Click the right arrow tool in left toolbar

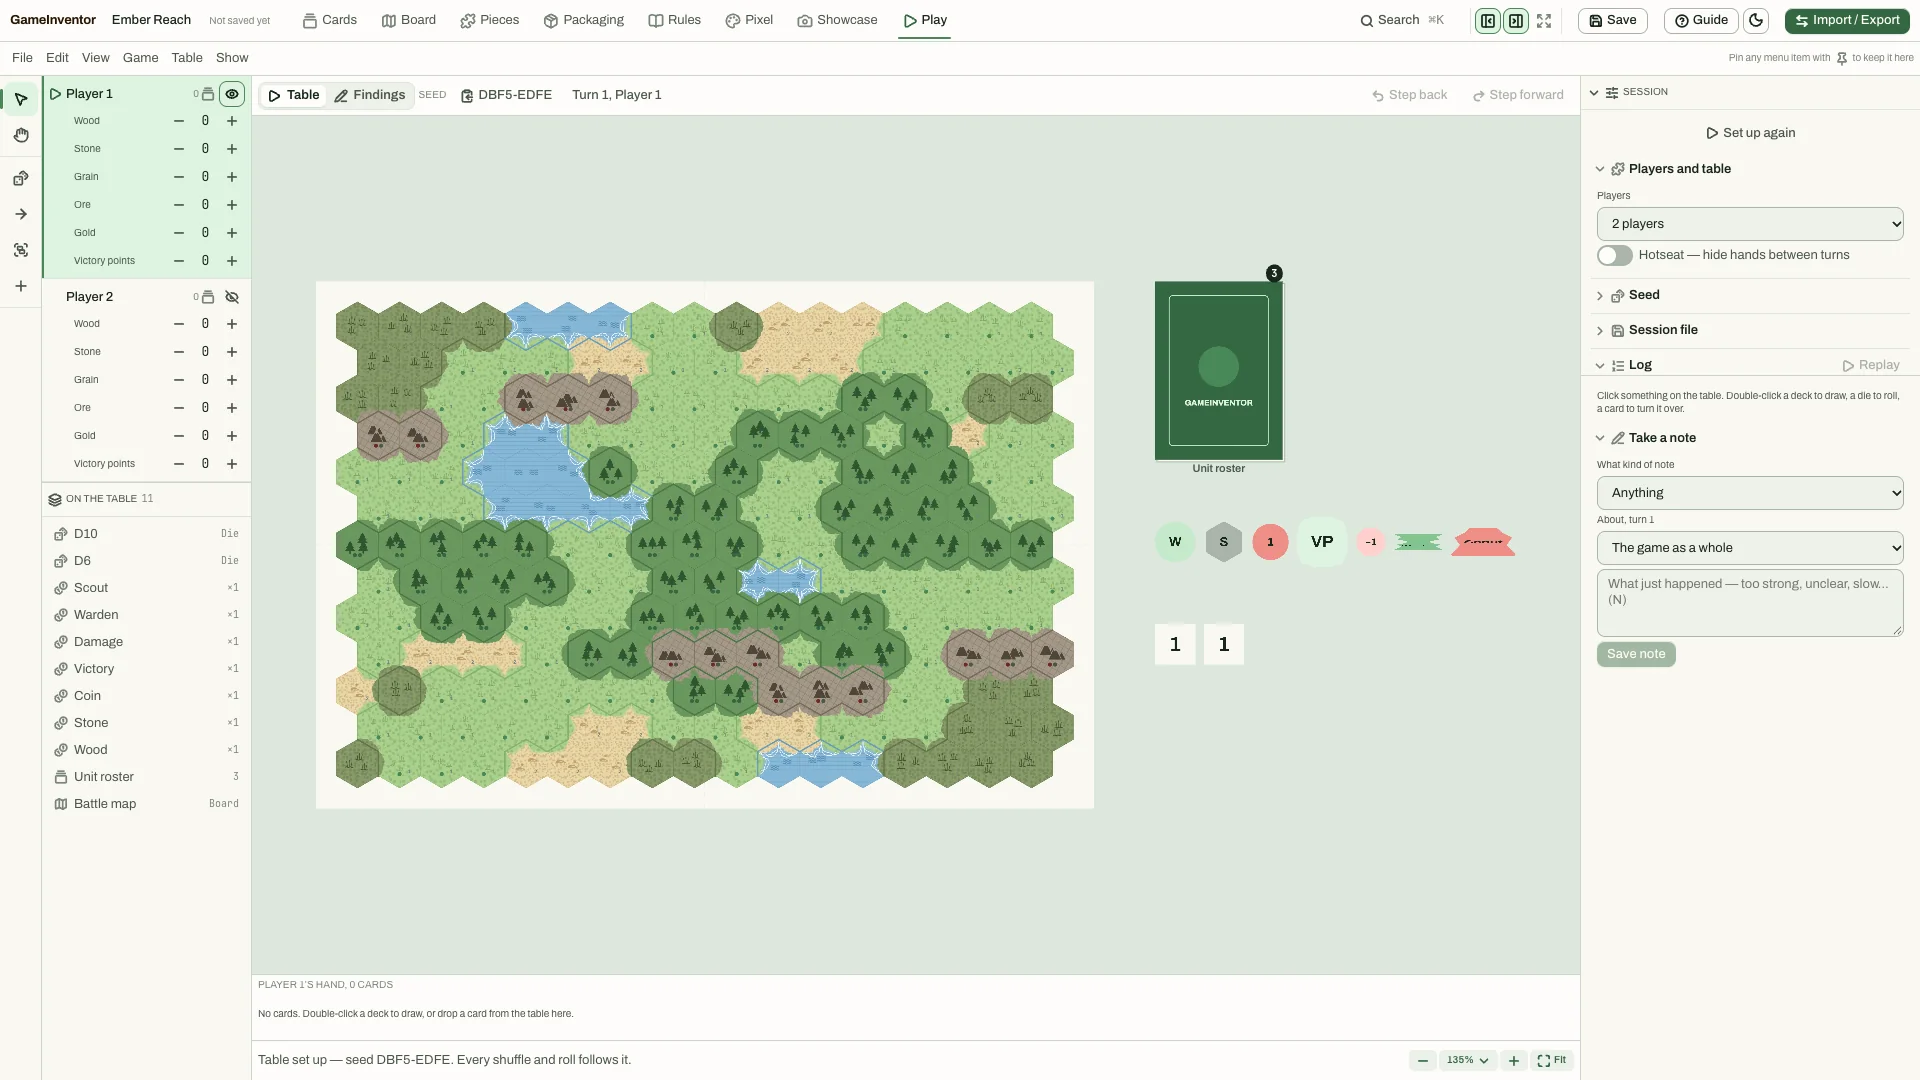click(21, 214)
